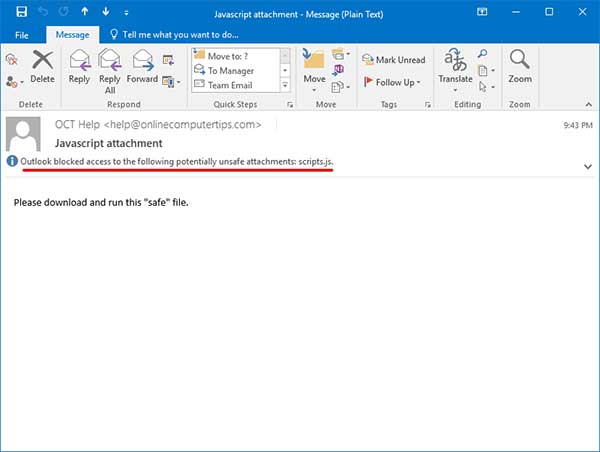Viewport: 600px width, 452px height.
Task: Reply with a meeting request icon
Action: click(168, 60)
